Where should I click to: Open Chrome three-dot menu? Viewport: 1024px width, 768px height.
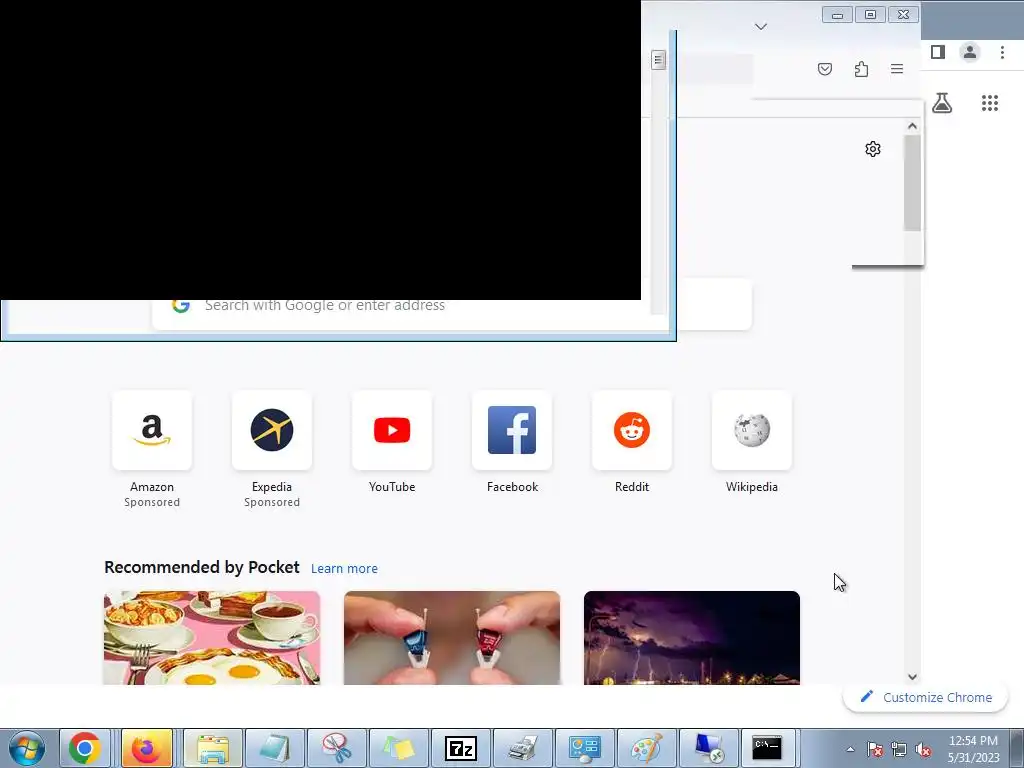point(1002,52)
